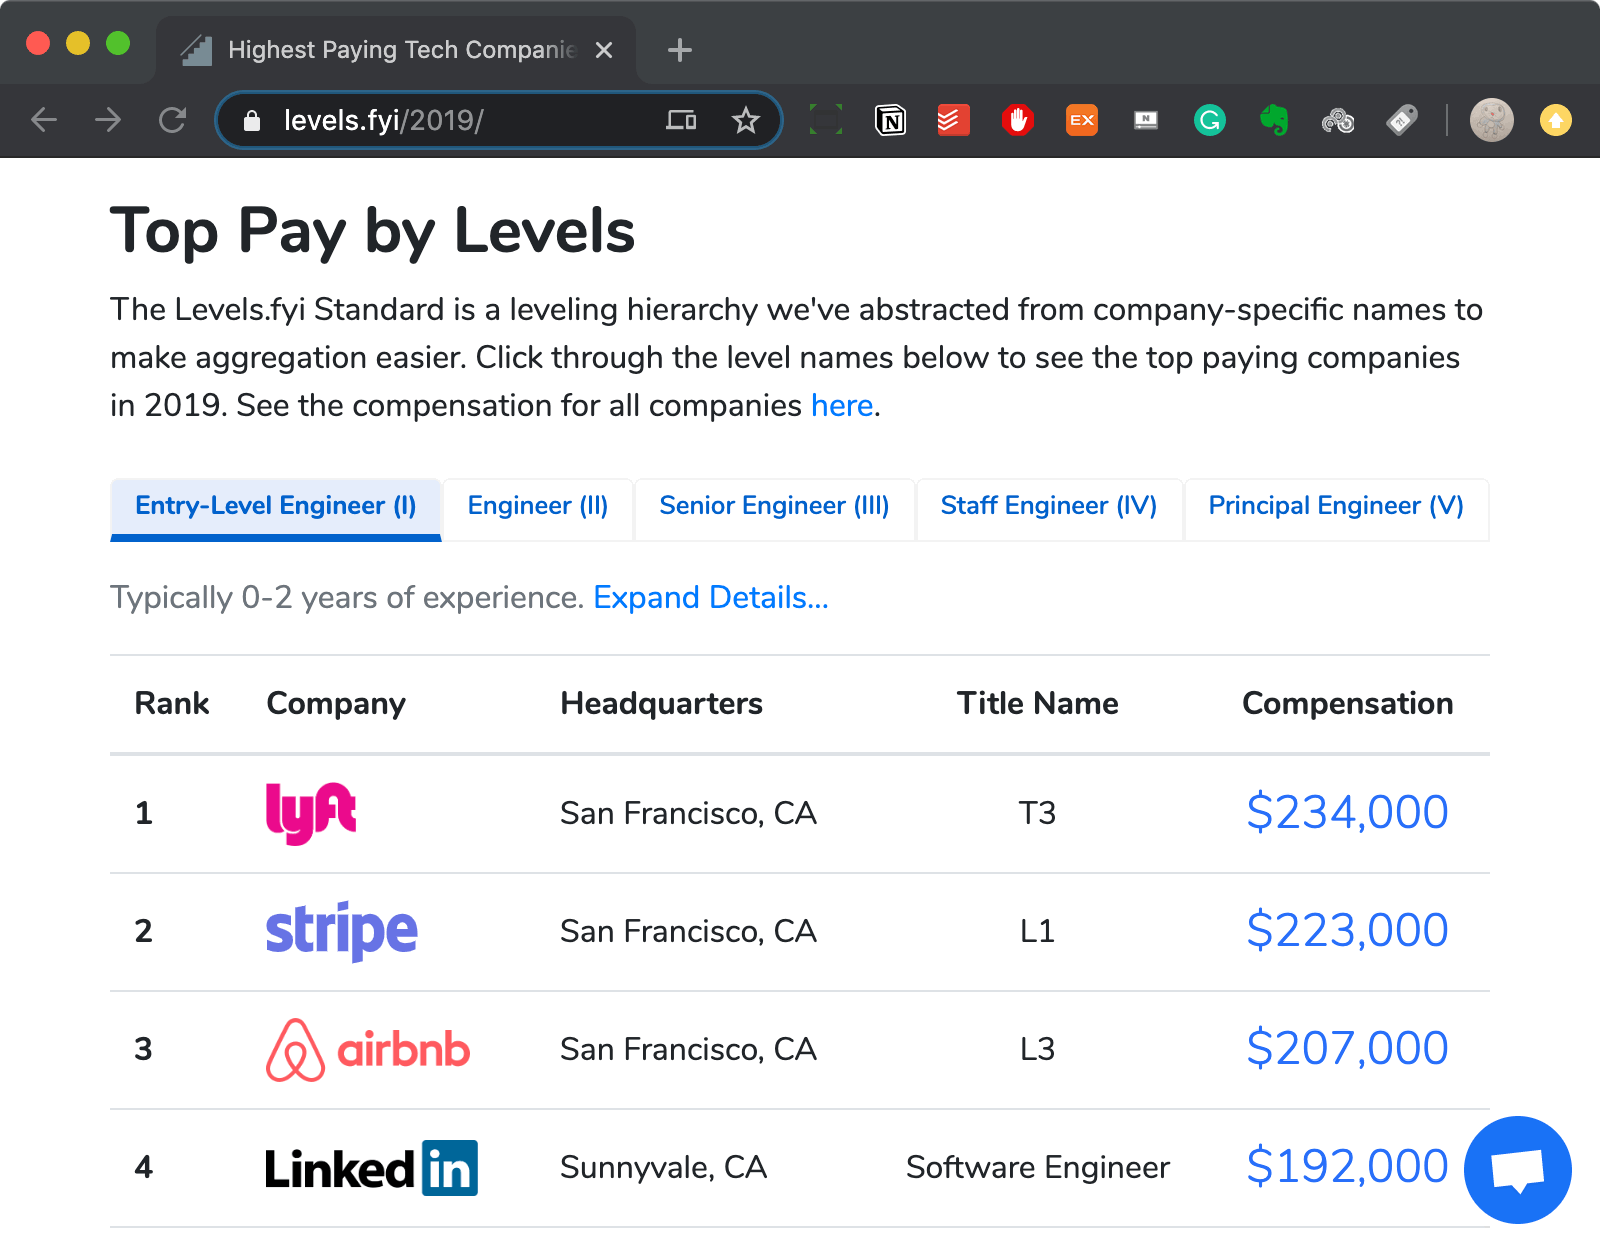1600x1252 pixels.
Task: Click the Sunnyvale, CA headquarters cell
Action: tap(664, 1168)
